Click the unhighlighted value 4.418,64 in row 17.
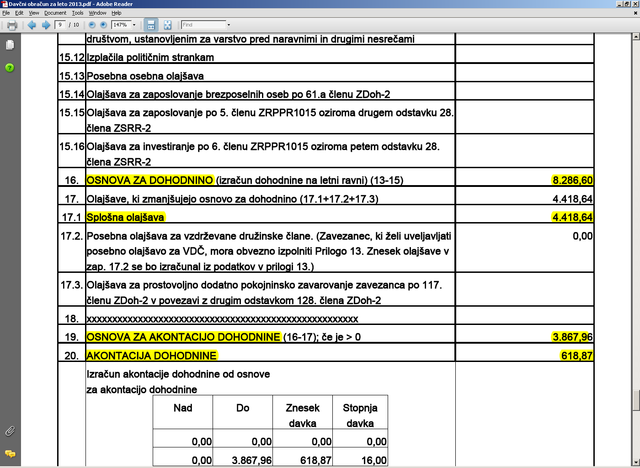Screen dimensions: 640x468 pyautogui.click(x=572, y=199)
